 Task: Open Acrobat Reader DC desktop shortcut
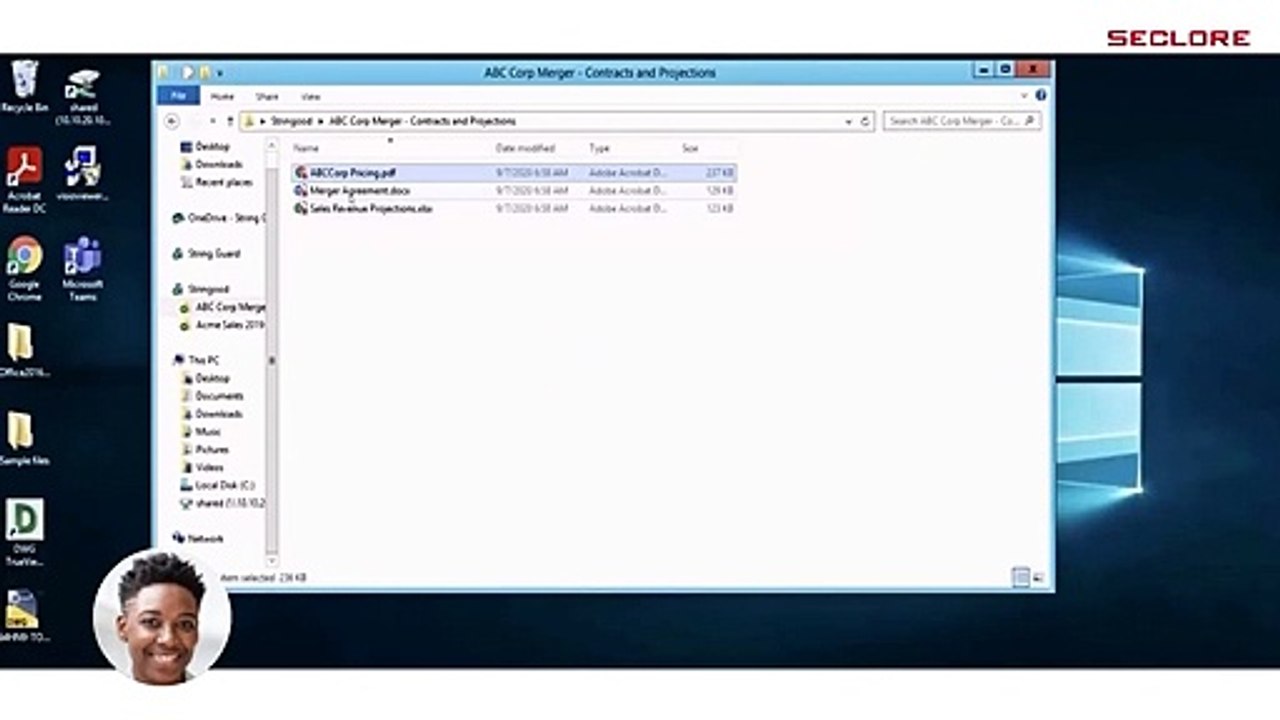(x=24, y=180)
